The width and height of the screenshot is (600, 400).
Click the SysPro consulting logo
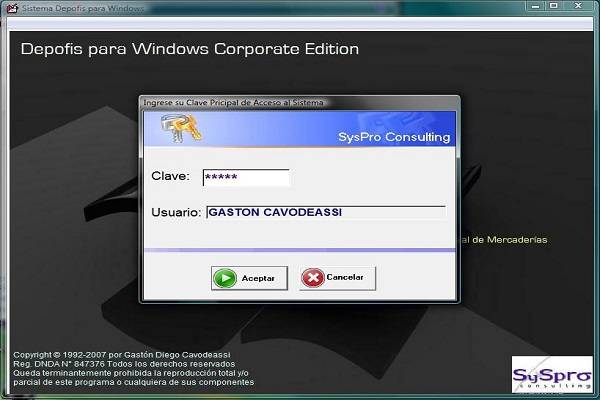(552, 374)
